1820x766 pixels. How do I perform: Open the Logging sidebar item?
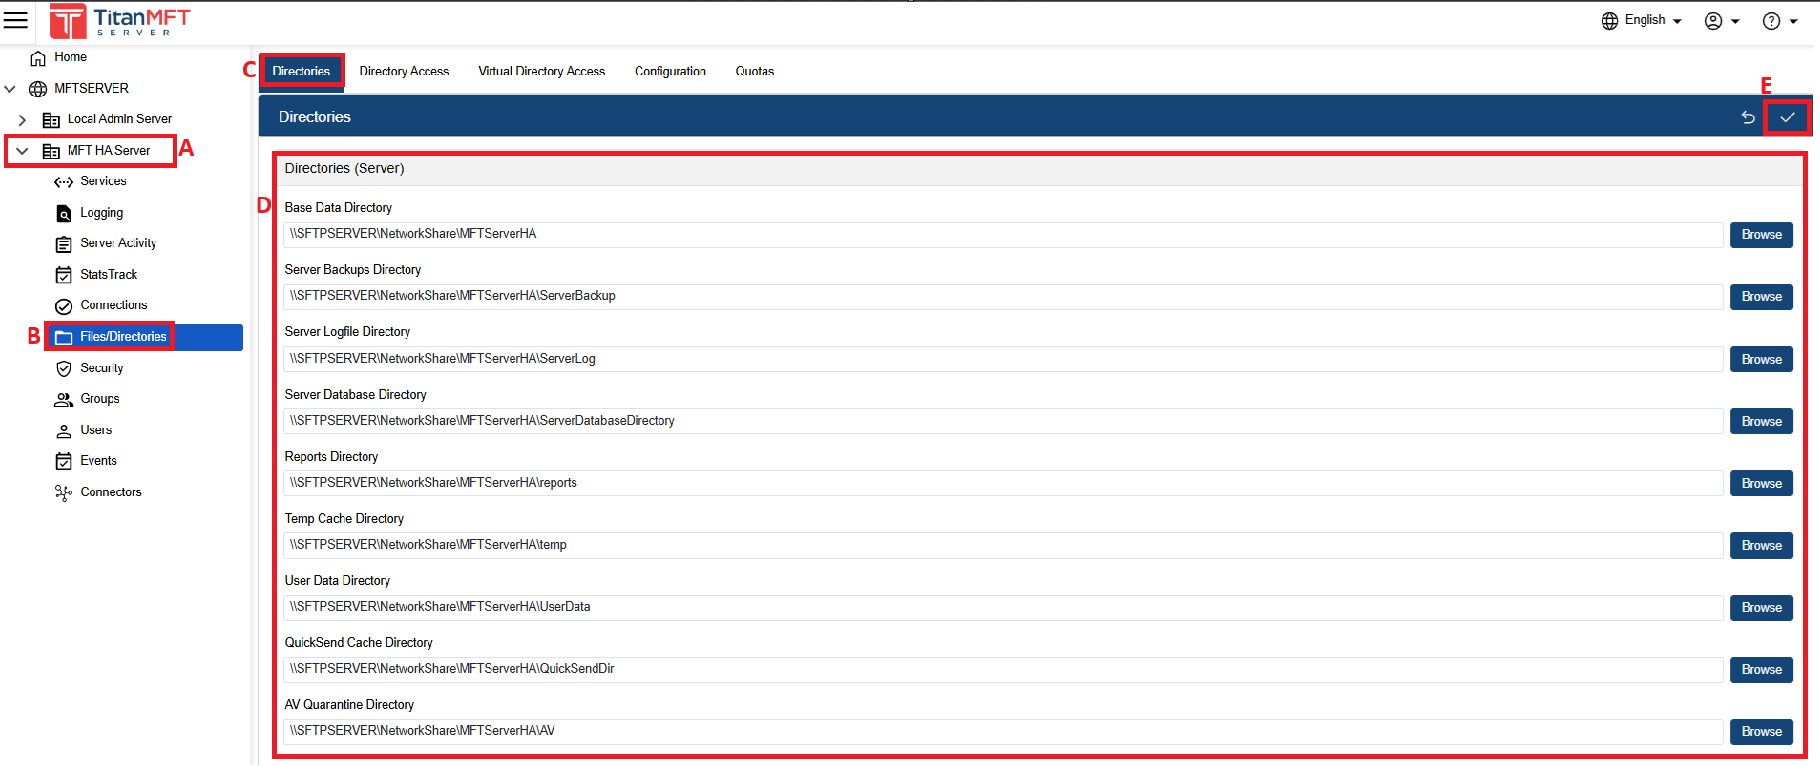pos(101,213)
